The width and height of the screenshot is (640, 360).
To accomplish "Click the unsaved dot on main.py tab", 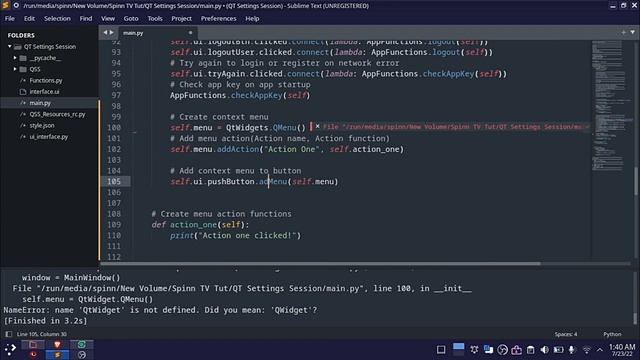I will [x=190, y=33].
